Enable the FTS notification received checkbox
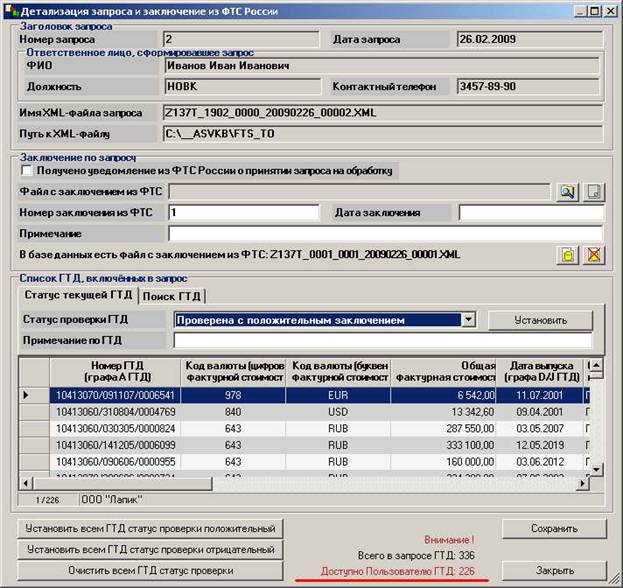The width and height of the screenshot is (623, 588). pos(27,171)
